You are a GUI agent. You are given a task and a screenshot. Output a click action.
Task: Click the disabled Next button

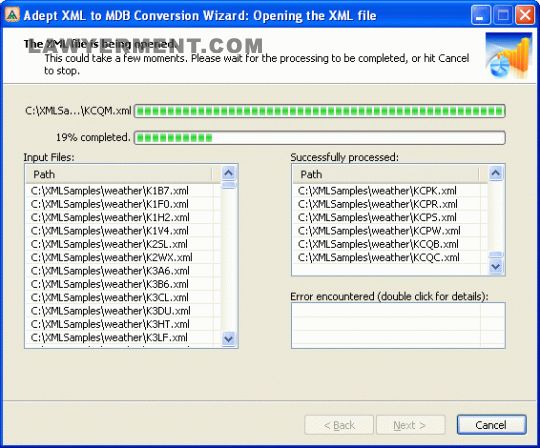[410, 425]
